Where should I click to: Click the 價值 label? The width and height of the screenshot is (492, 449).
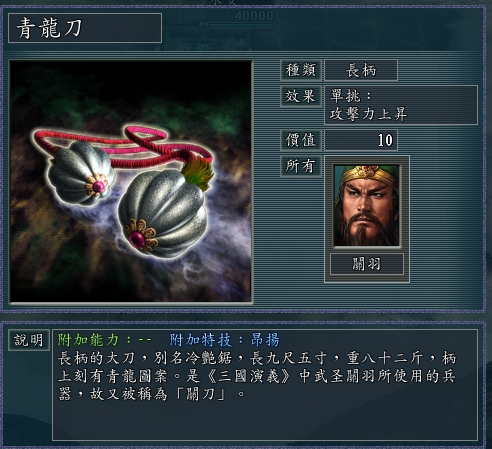click(x=301, y=140)
